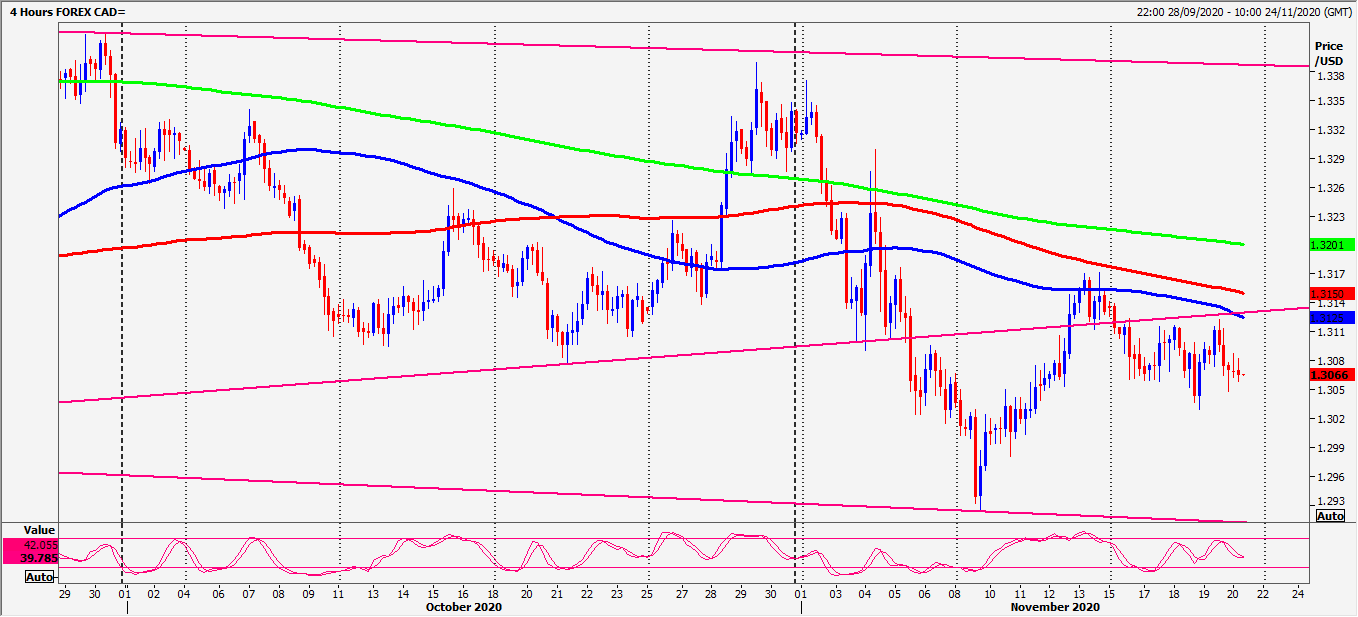Viewport: 1358px width, 617px height.
Task: Click the Value label of oscillator panel
Action: (x=39, y=531)
